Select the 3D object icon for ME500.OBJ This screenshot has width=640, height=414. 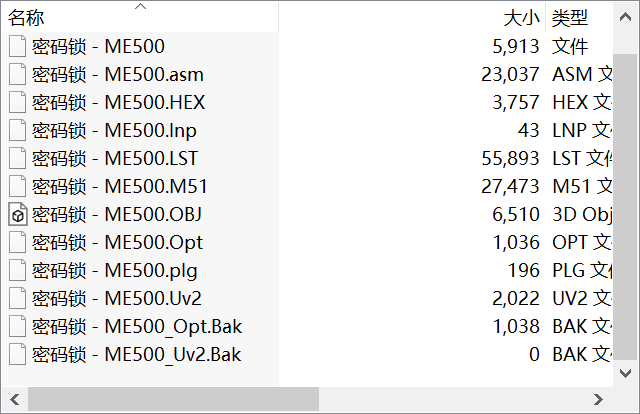point(18,215)
